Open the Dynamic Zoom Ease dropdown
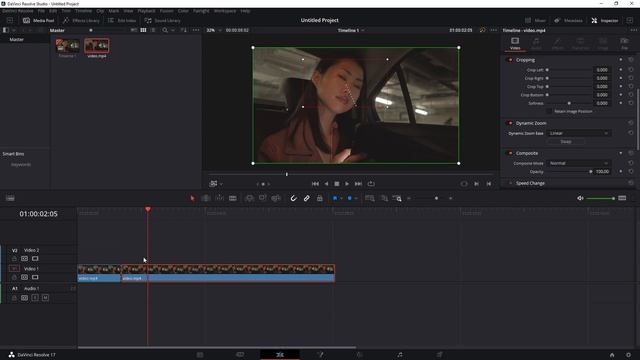Viewport: 640px width, 360px height. pos(578,133)
